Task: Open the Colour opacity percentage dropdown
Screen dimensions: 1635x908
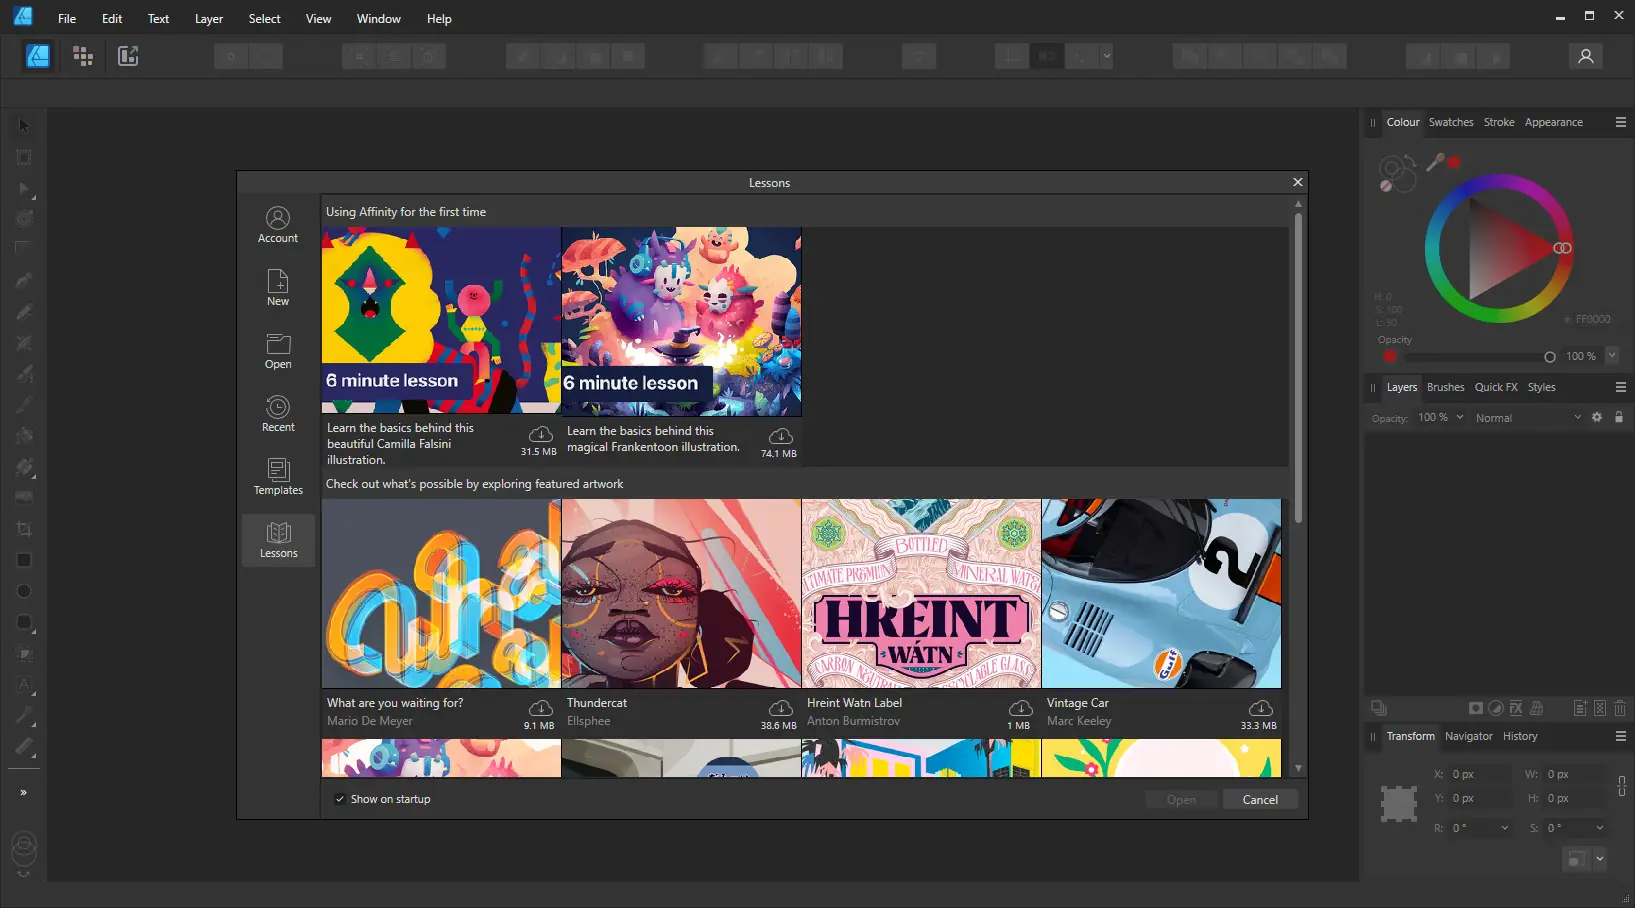Action: pos(1612,355)
